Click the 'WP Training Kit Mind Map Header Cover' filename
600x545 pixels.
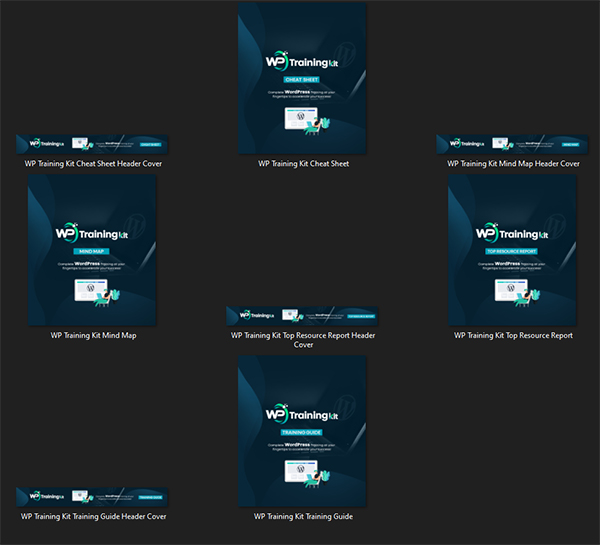tap(514, 164)
